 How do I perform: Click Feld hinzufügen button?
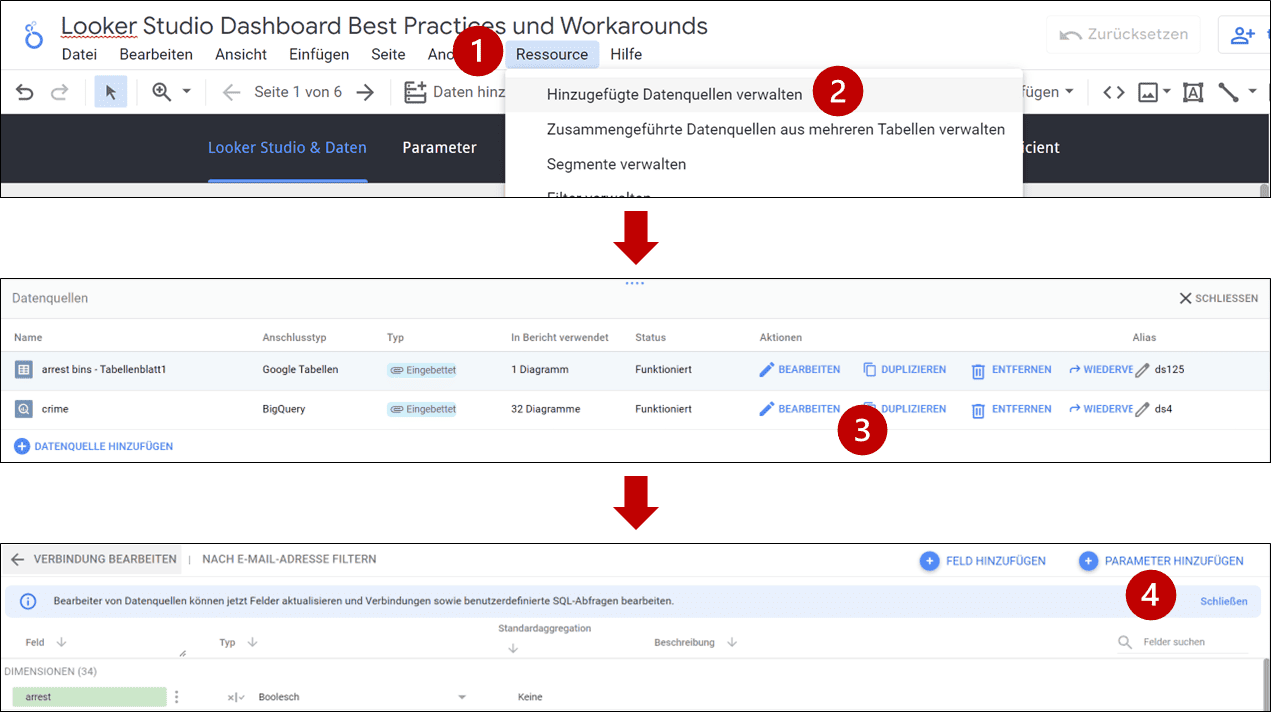pos(983,561)
